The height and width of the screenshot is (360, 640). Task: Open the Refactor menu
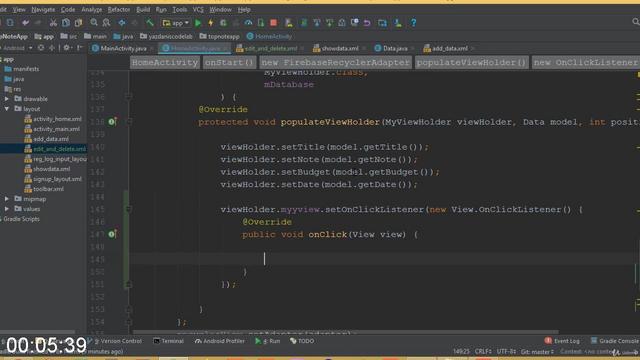click(x=118, y=9)
